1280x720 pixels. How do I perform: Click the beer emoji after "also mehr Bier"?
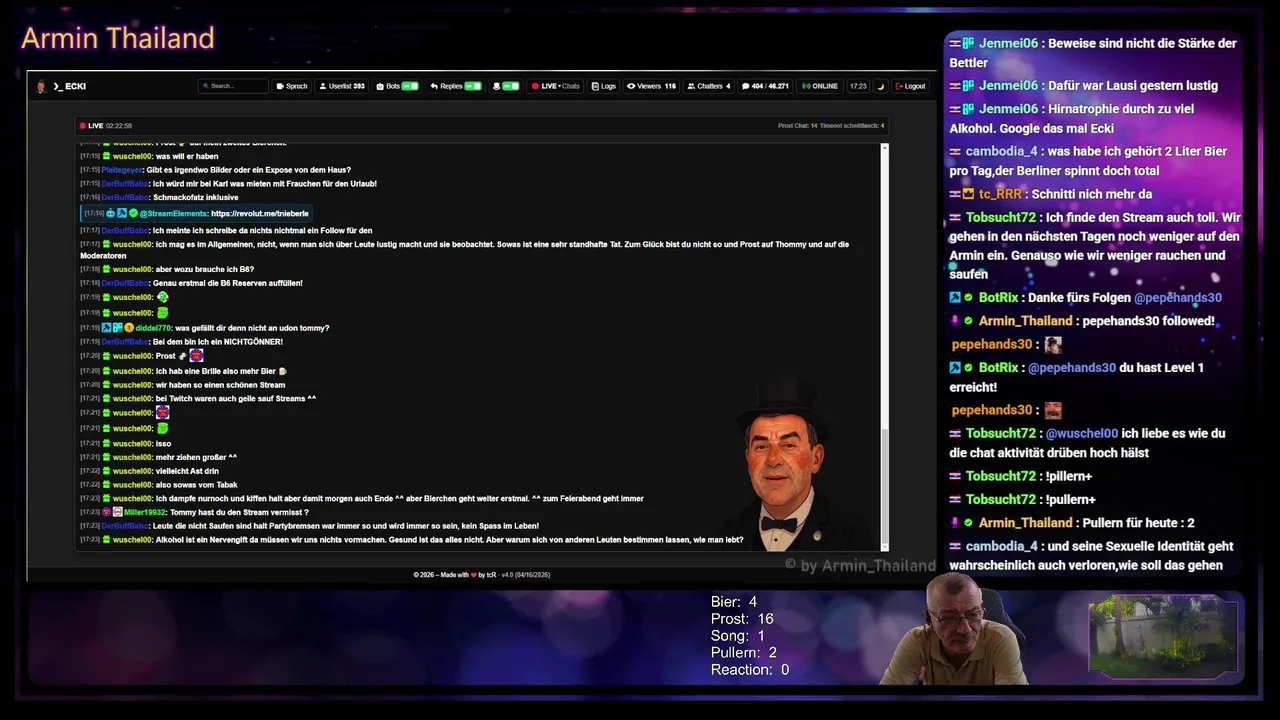click(282, 371)
